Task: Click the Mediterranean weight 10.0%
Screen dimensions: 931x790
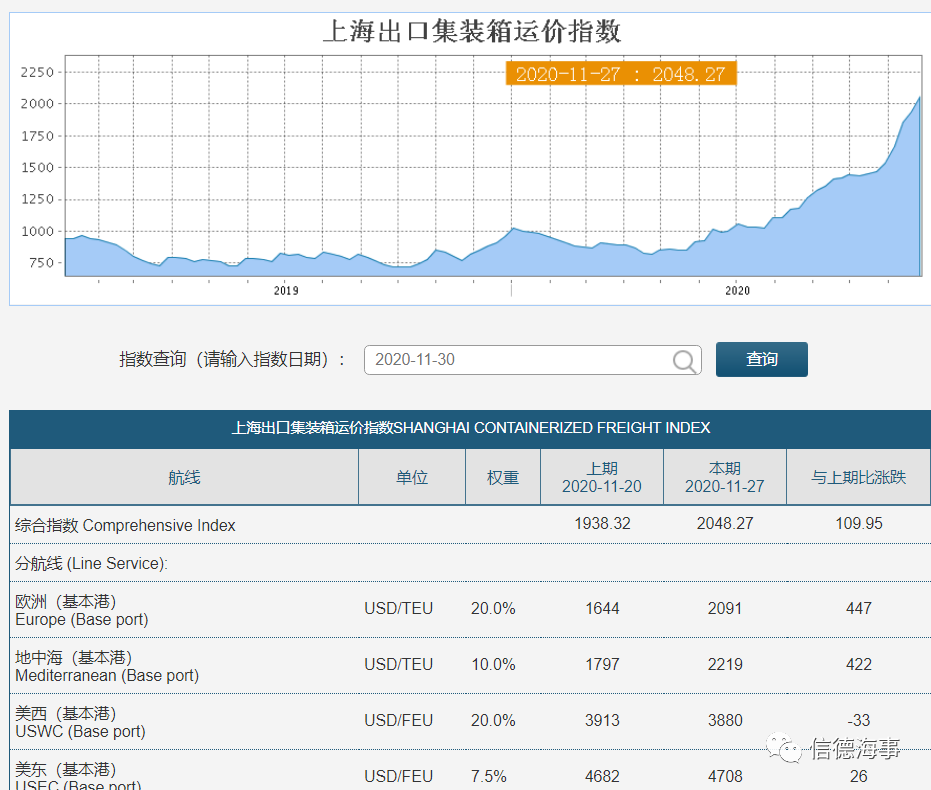Action: [x=493, y=665]
